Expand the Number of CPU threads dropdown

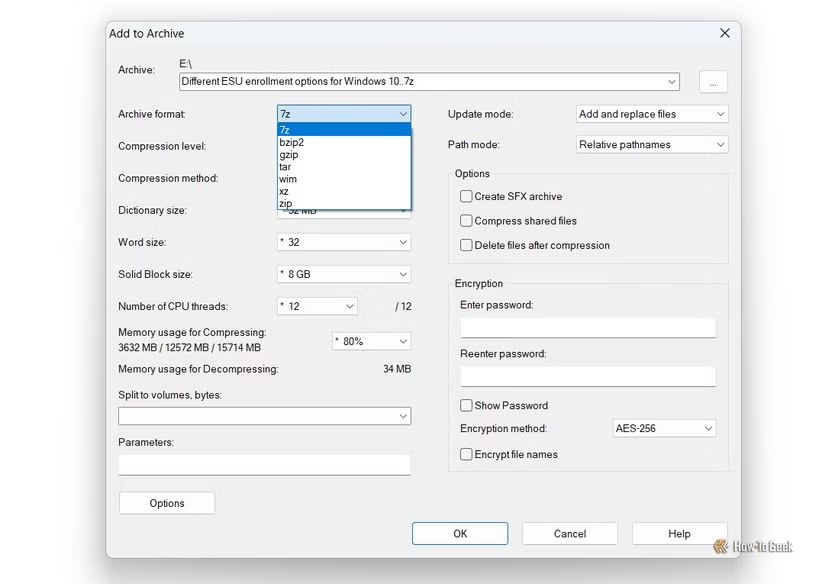(x=317, y=306)
